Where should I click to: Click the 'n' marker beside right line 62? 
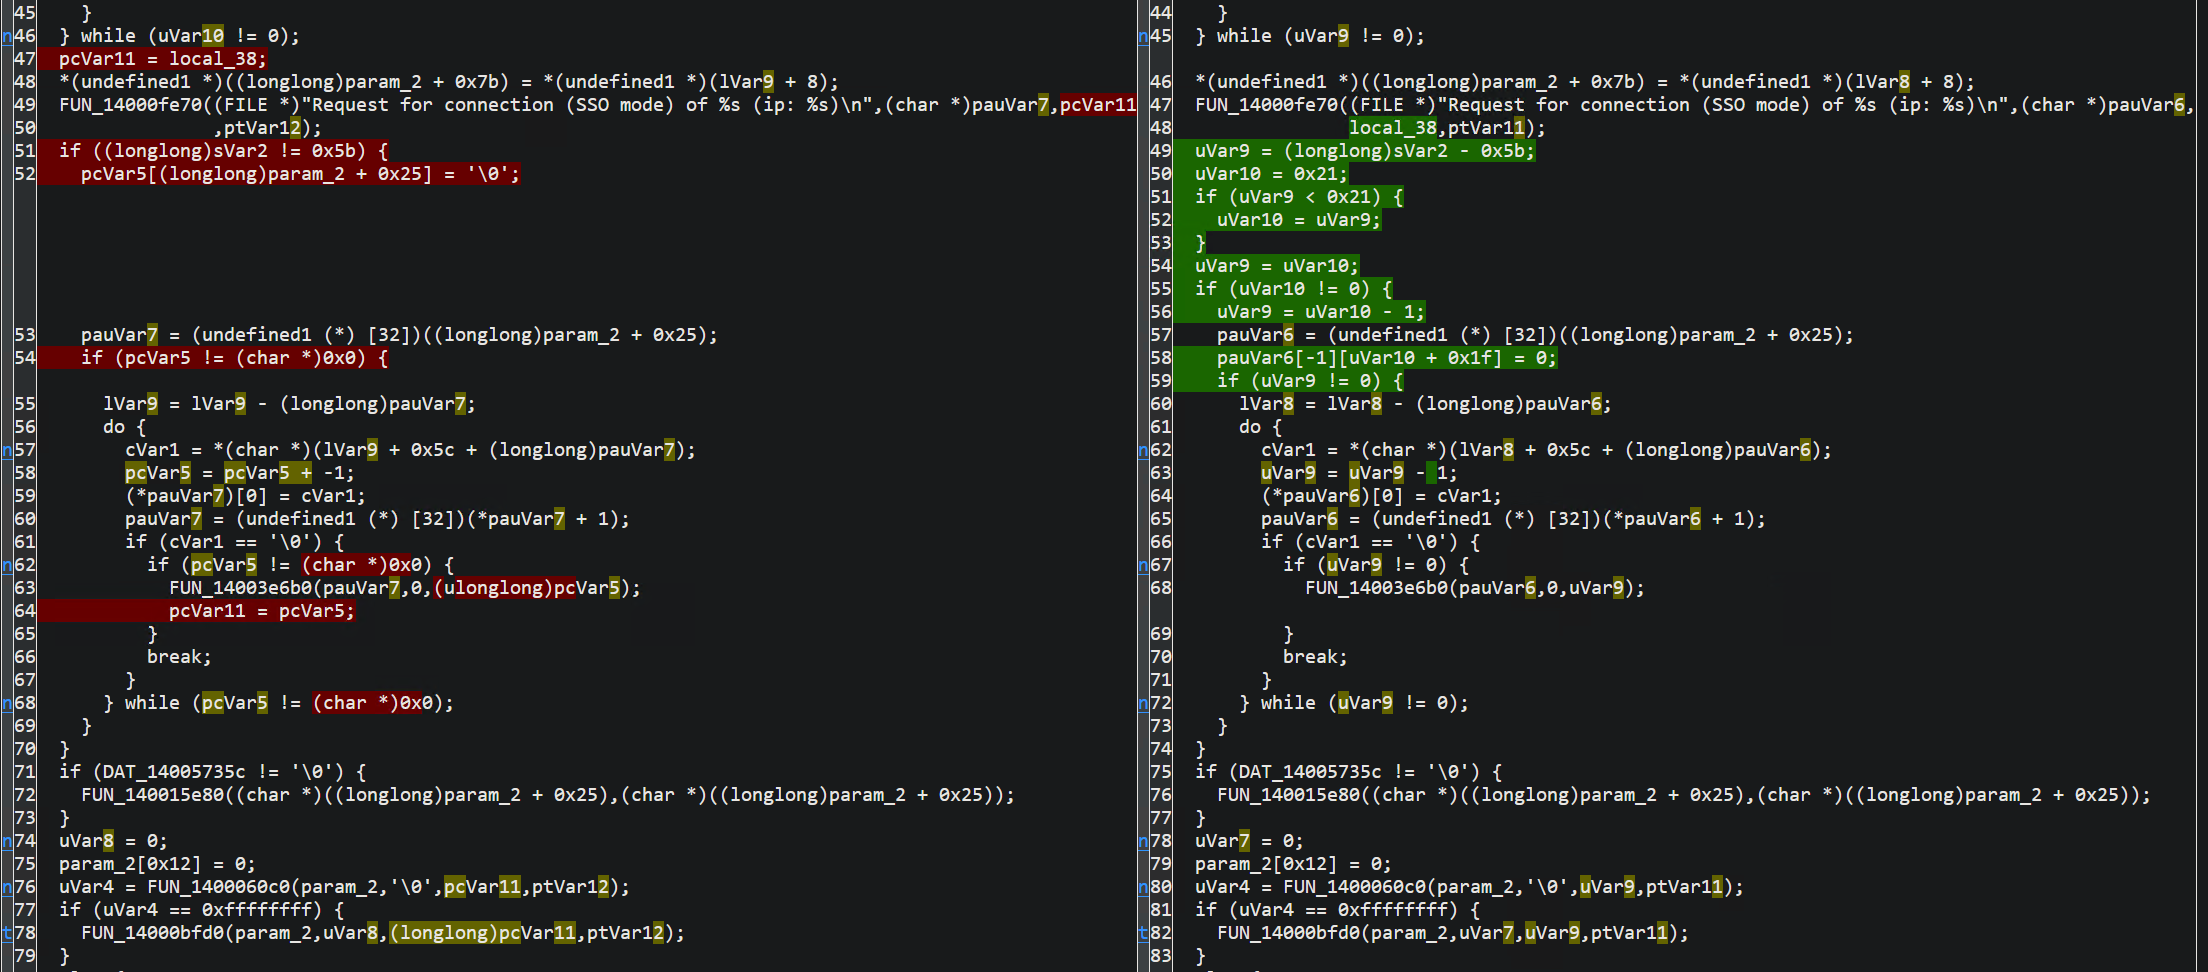(1143, 450)
